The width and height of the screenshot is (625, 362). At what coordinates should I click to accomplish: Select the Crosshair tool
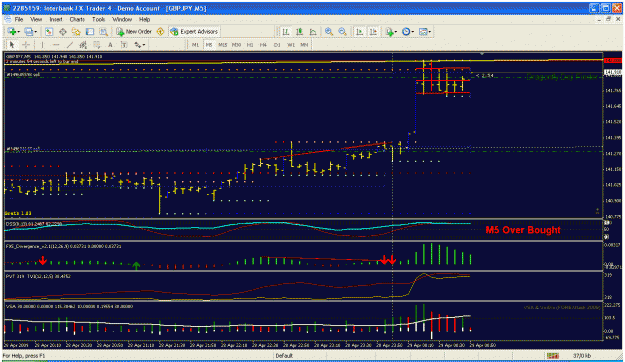coord(26,45)
